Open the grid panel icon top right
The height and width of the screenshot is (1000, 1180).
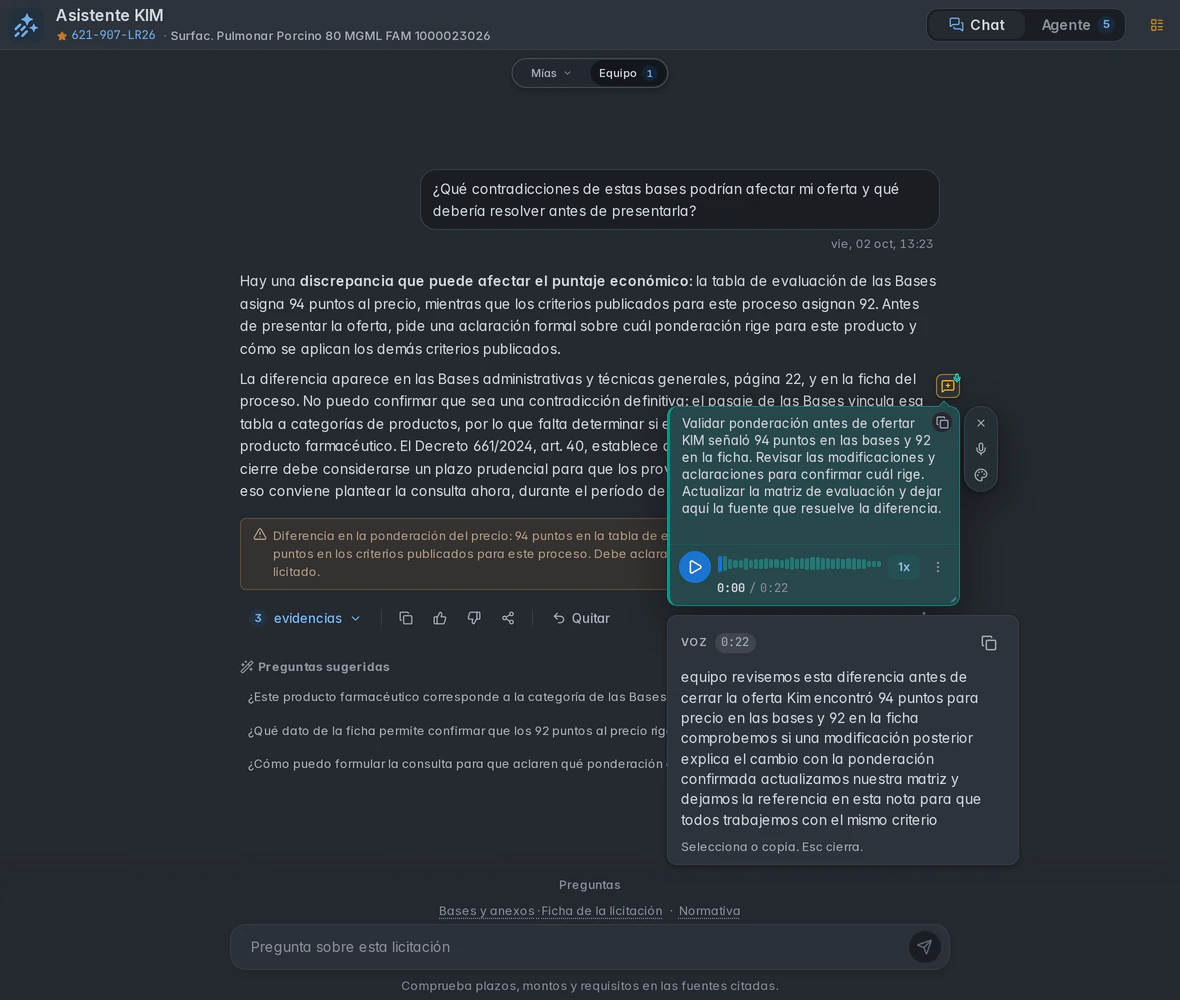[1157, 25]
